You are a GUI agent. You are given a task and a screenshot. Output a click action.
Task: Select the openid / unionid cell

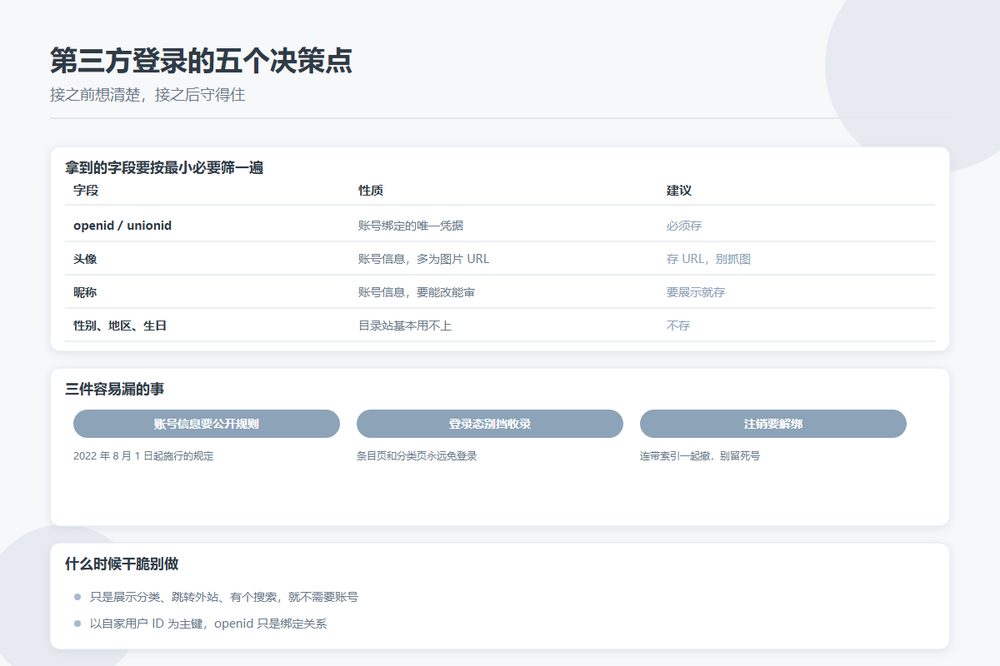pos(122,225)
